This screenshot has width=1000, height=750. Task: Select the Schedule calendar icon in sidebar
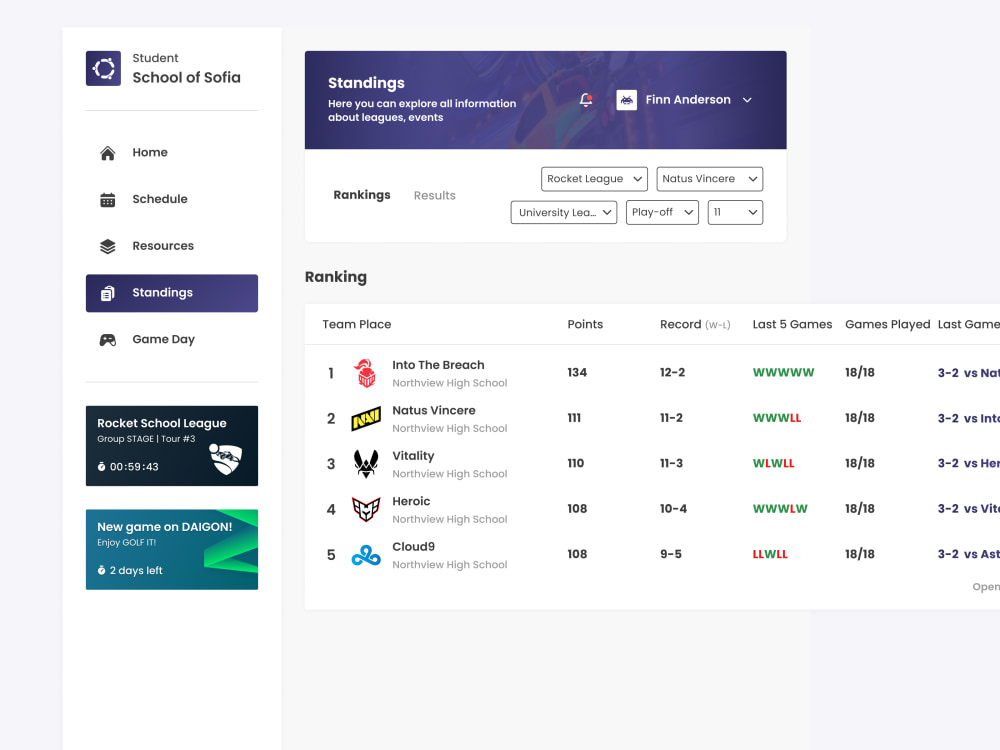[107, 199]
